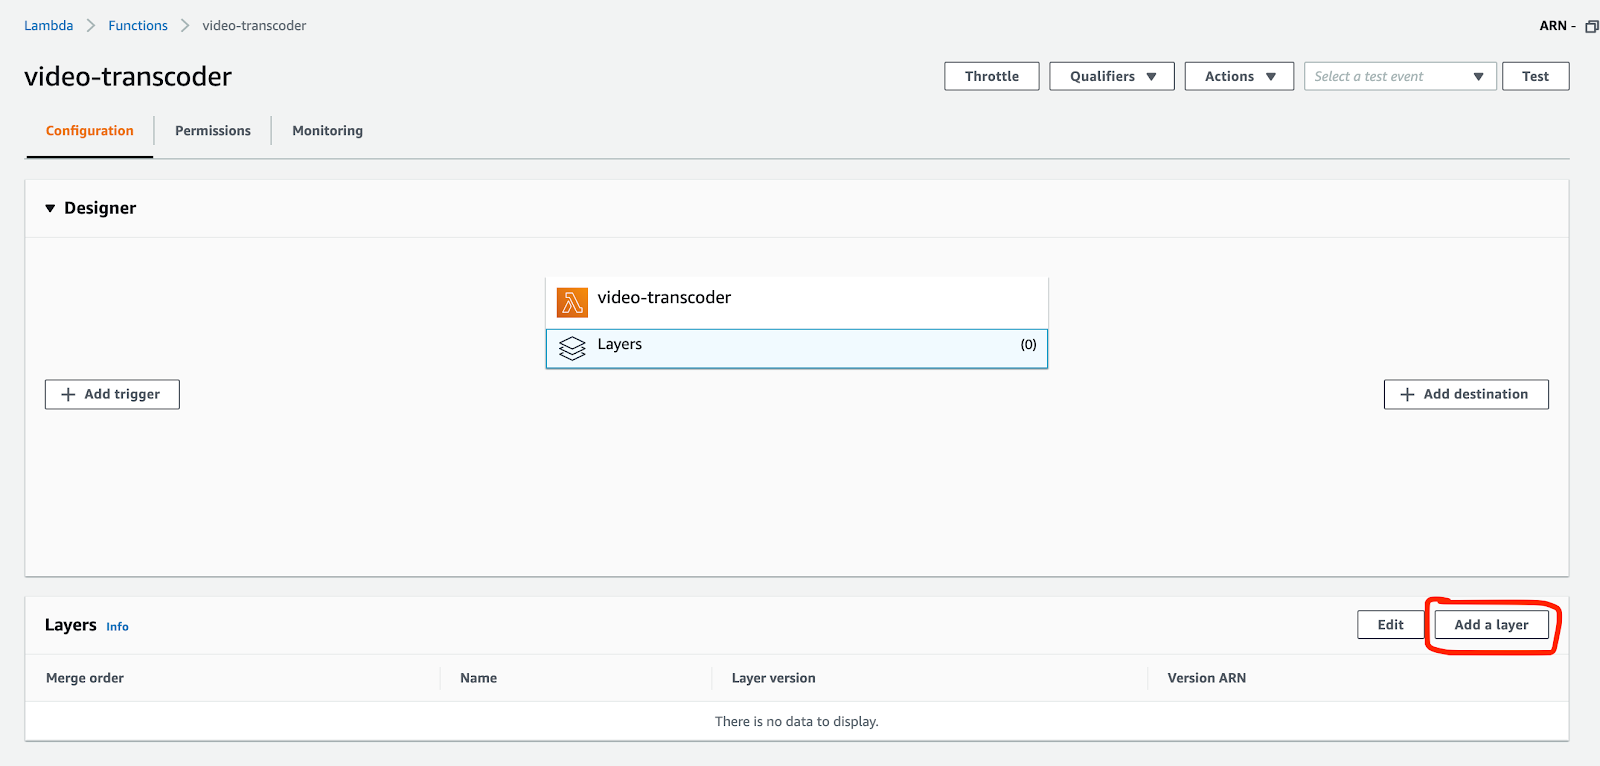Click the Name column header
Viewport: 1600px width, 766px height.
[x=478, y=678]
